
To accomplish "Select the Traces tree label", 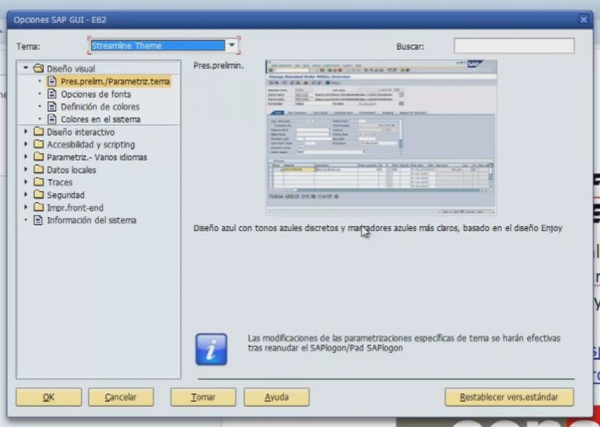I will pos(60,183).
